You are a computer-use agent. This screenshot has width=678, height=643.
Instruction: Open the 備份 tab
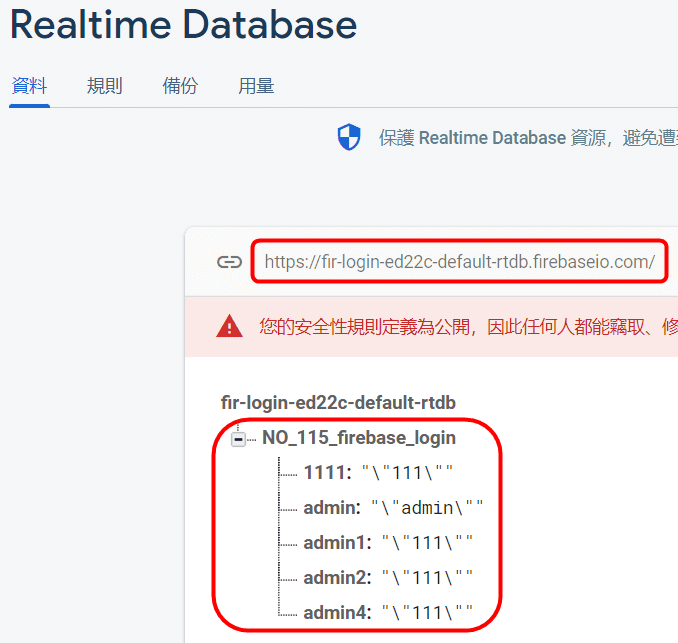click(180, 86)
